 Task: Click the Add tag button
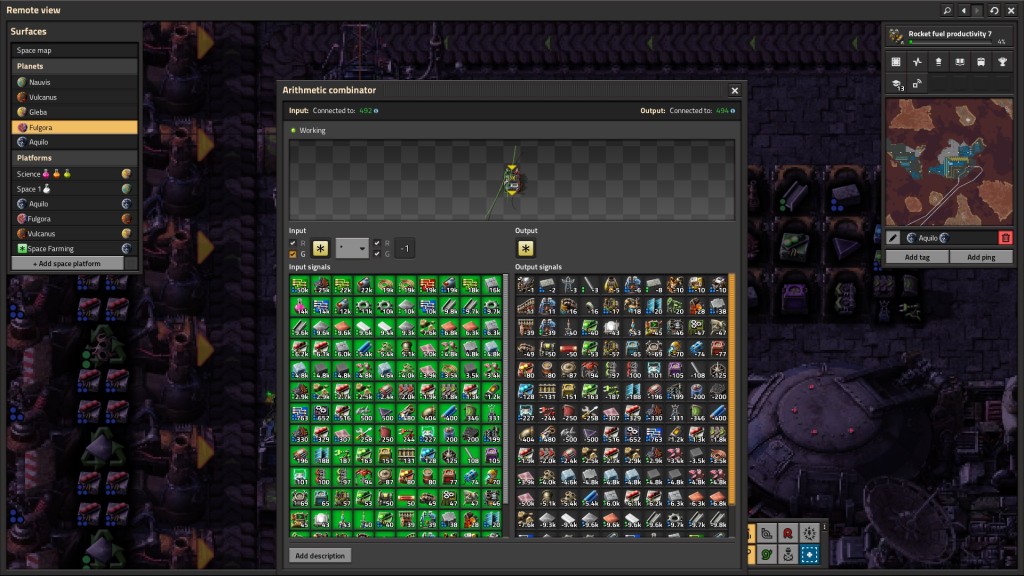point(917,256)
